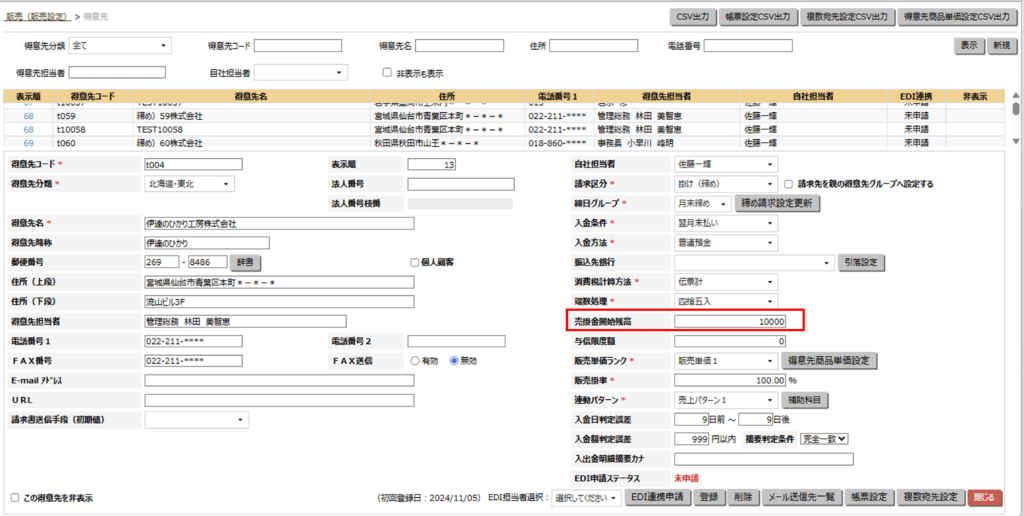Open the 販売単価ランク dropdown showing 販売単価１
The image size is (1024, 516).
726,361
